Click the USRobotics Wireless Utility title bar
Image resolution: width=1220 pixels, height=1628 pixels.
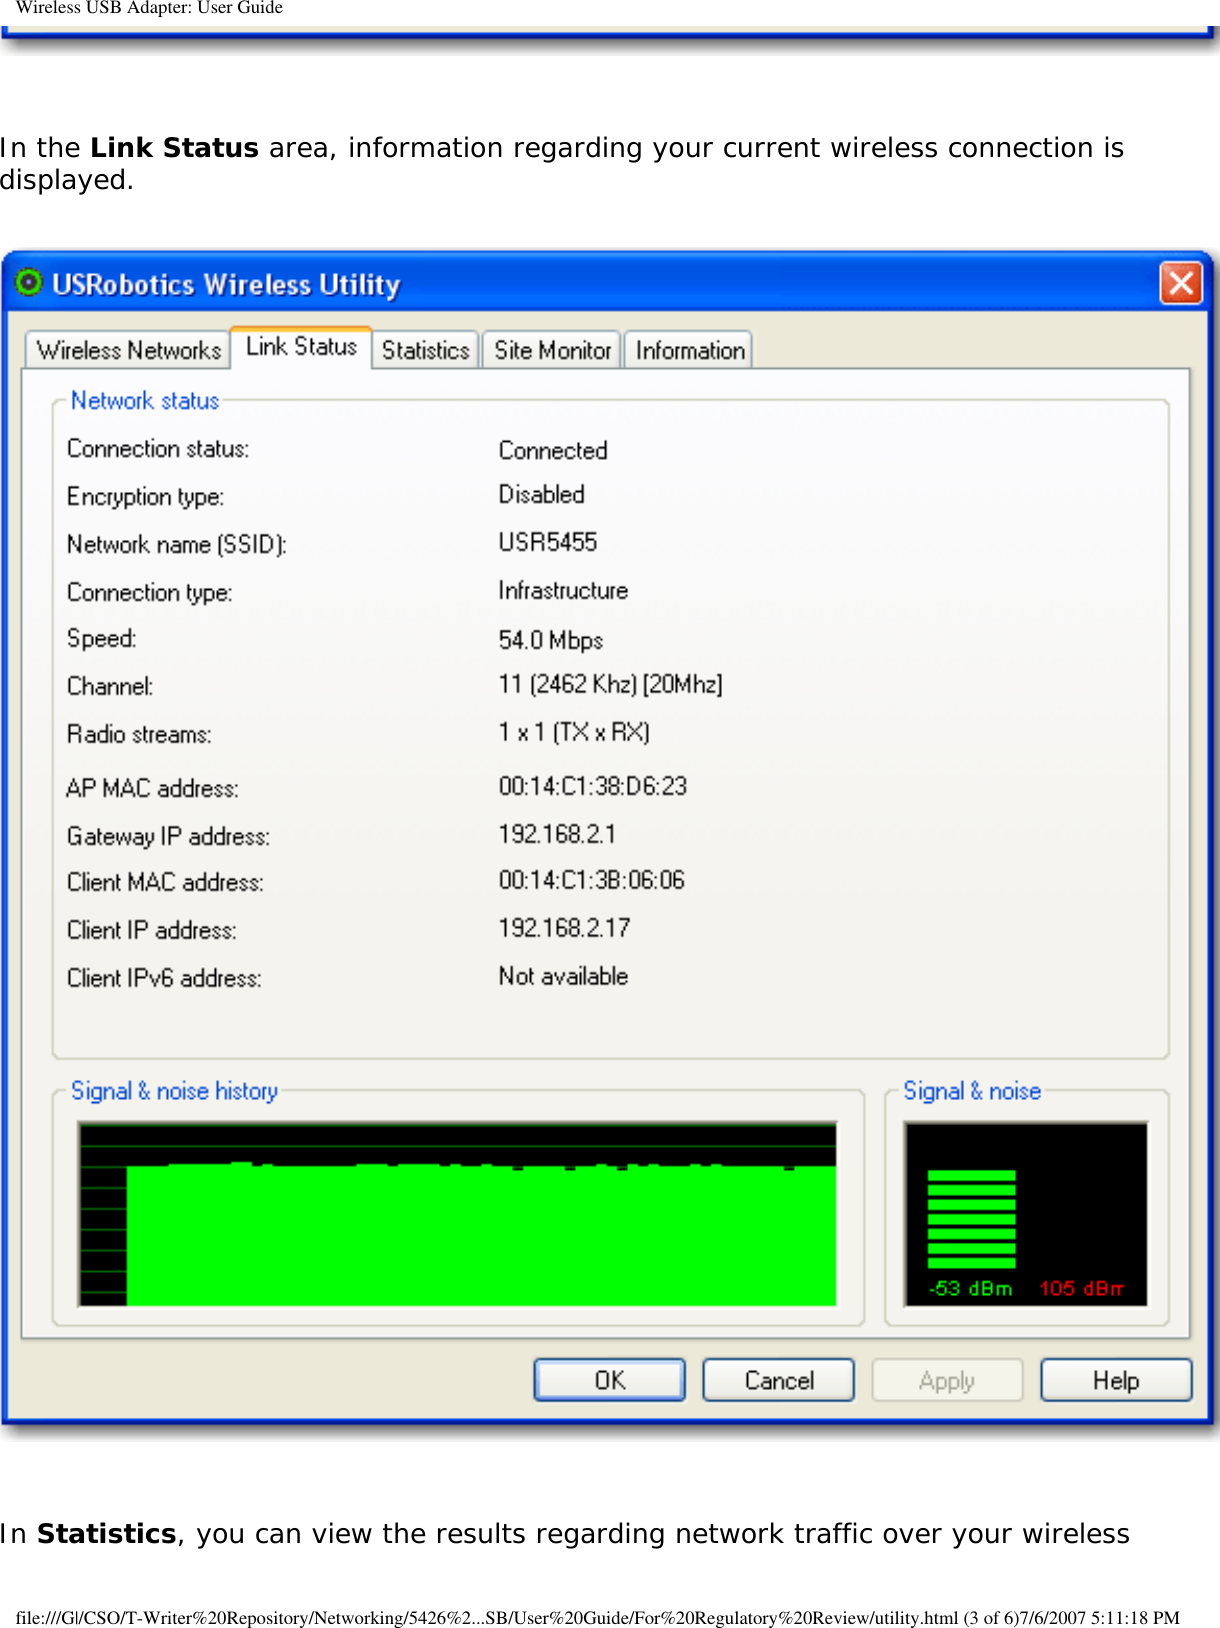[x=606, y=284]
